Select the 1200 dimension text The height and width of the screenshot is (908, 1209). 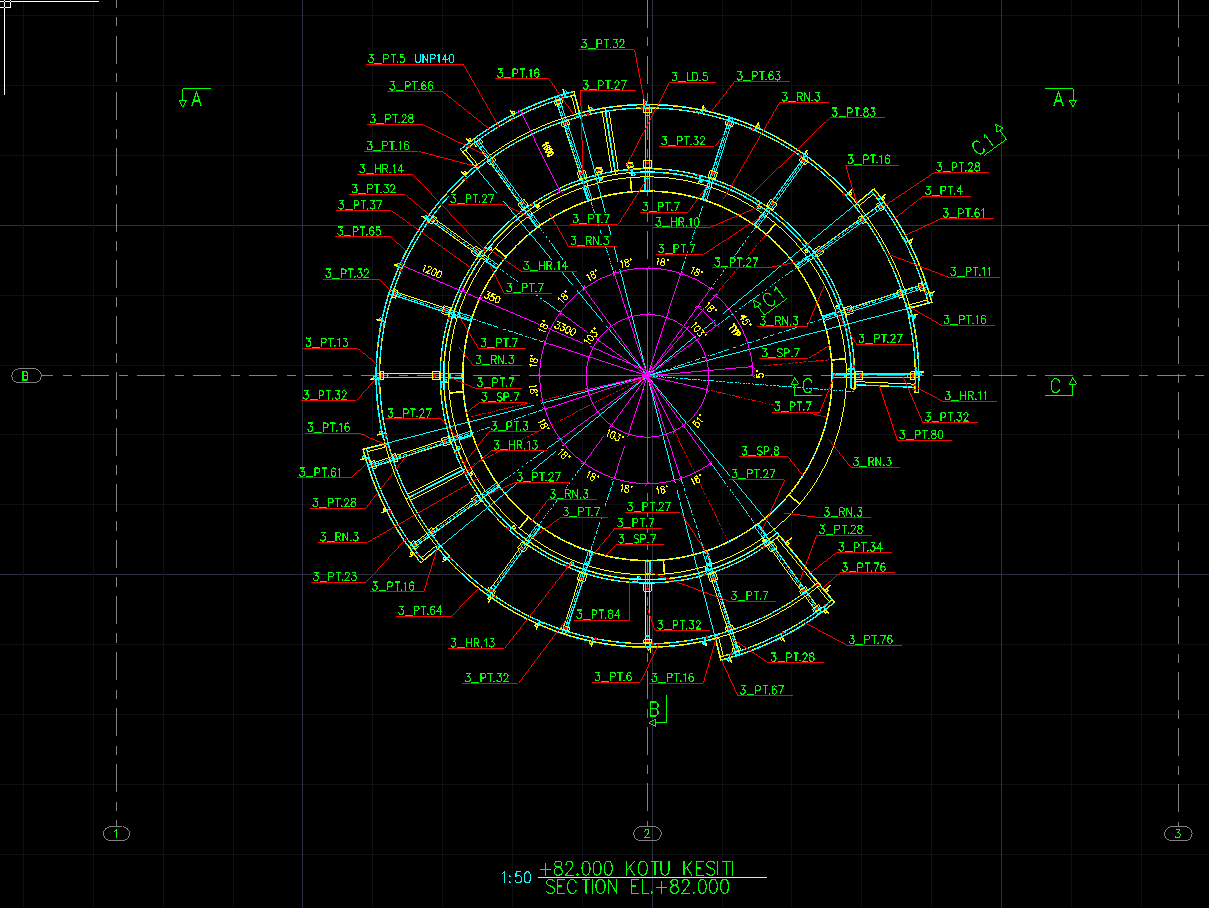[x=432, y=271]
